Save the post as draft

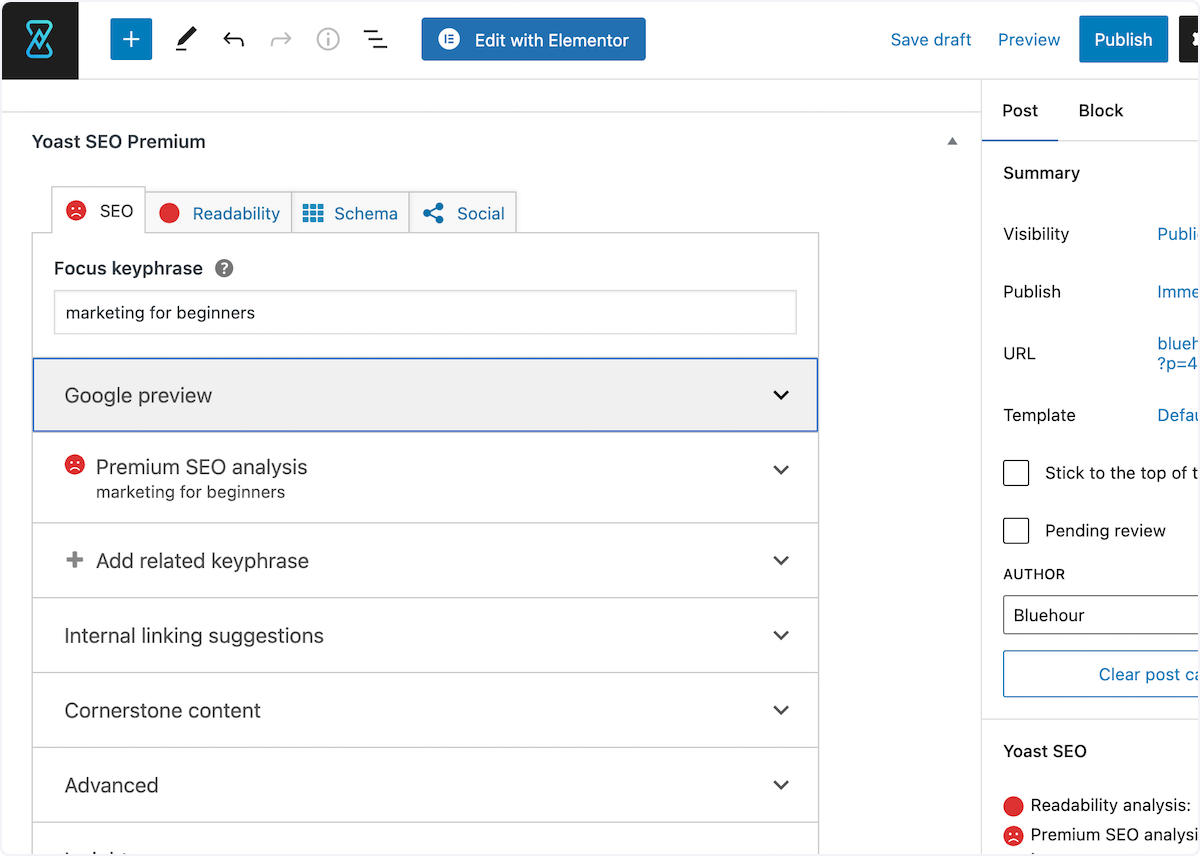click(931, 40)
